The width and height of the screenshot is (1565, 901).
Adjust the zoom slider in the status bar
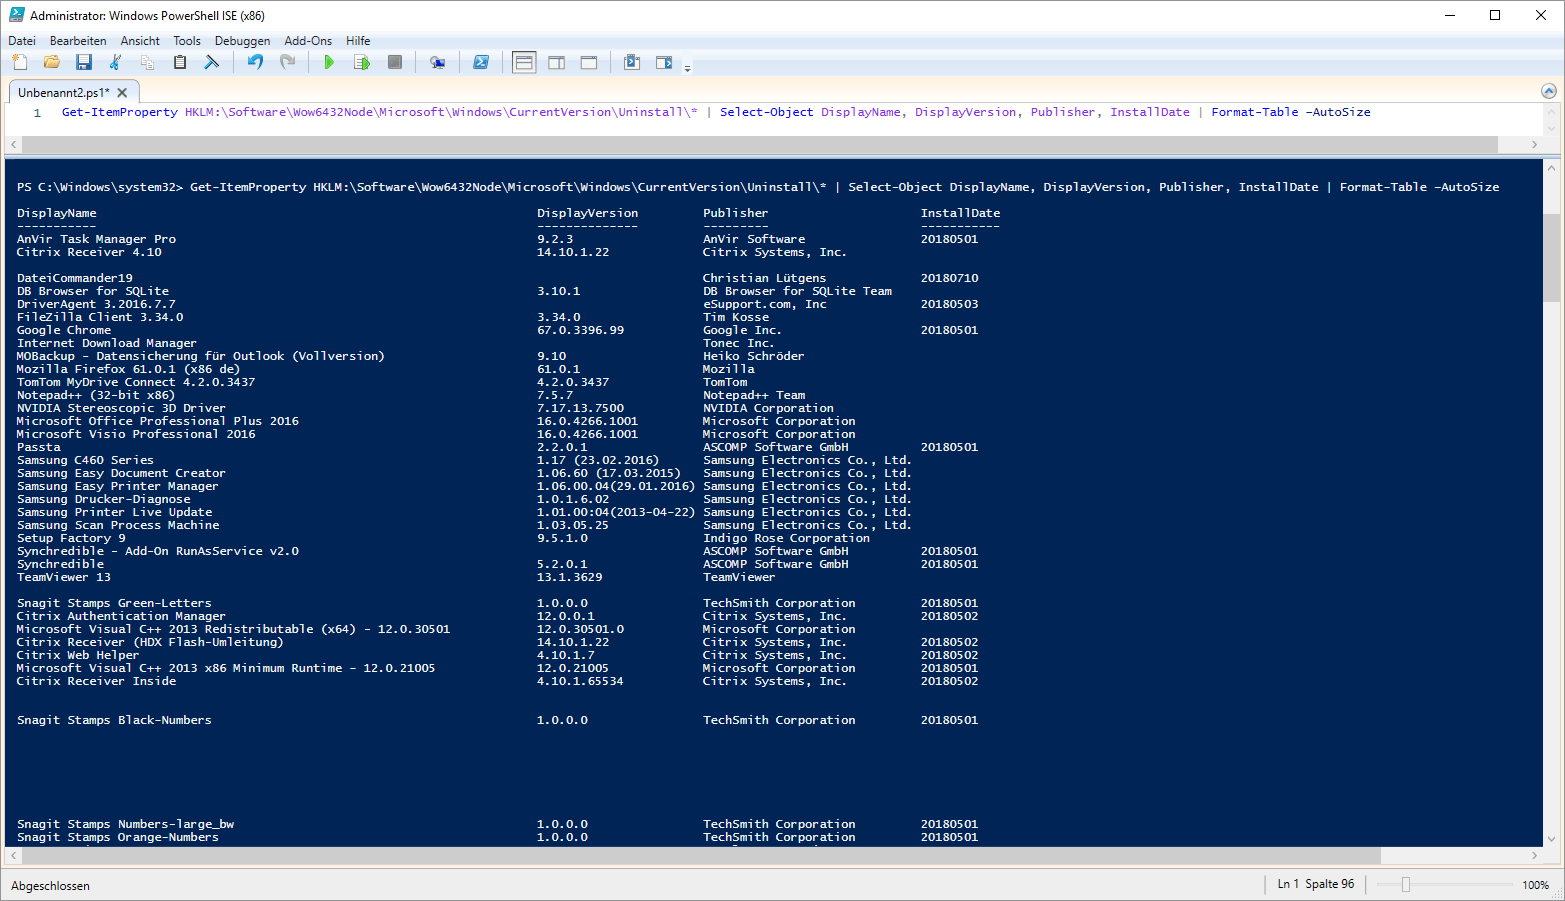click(1406, 884)
